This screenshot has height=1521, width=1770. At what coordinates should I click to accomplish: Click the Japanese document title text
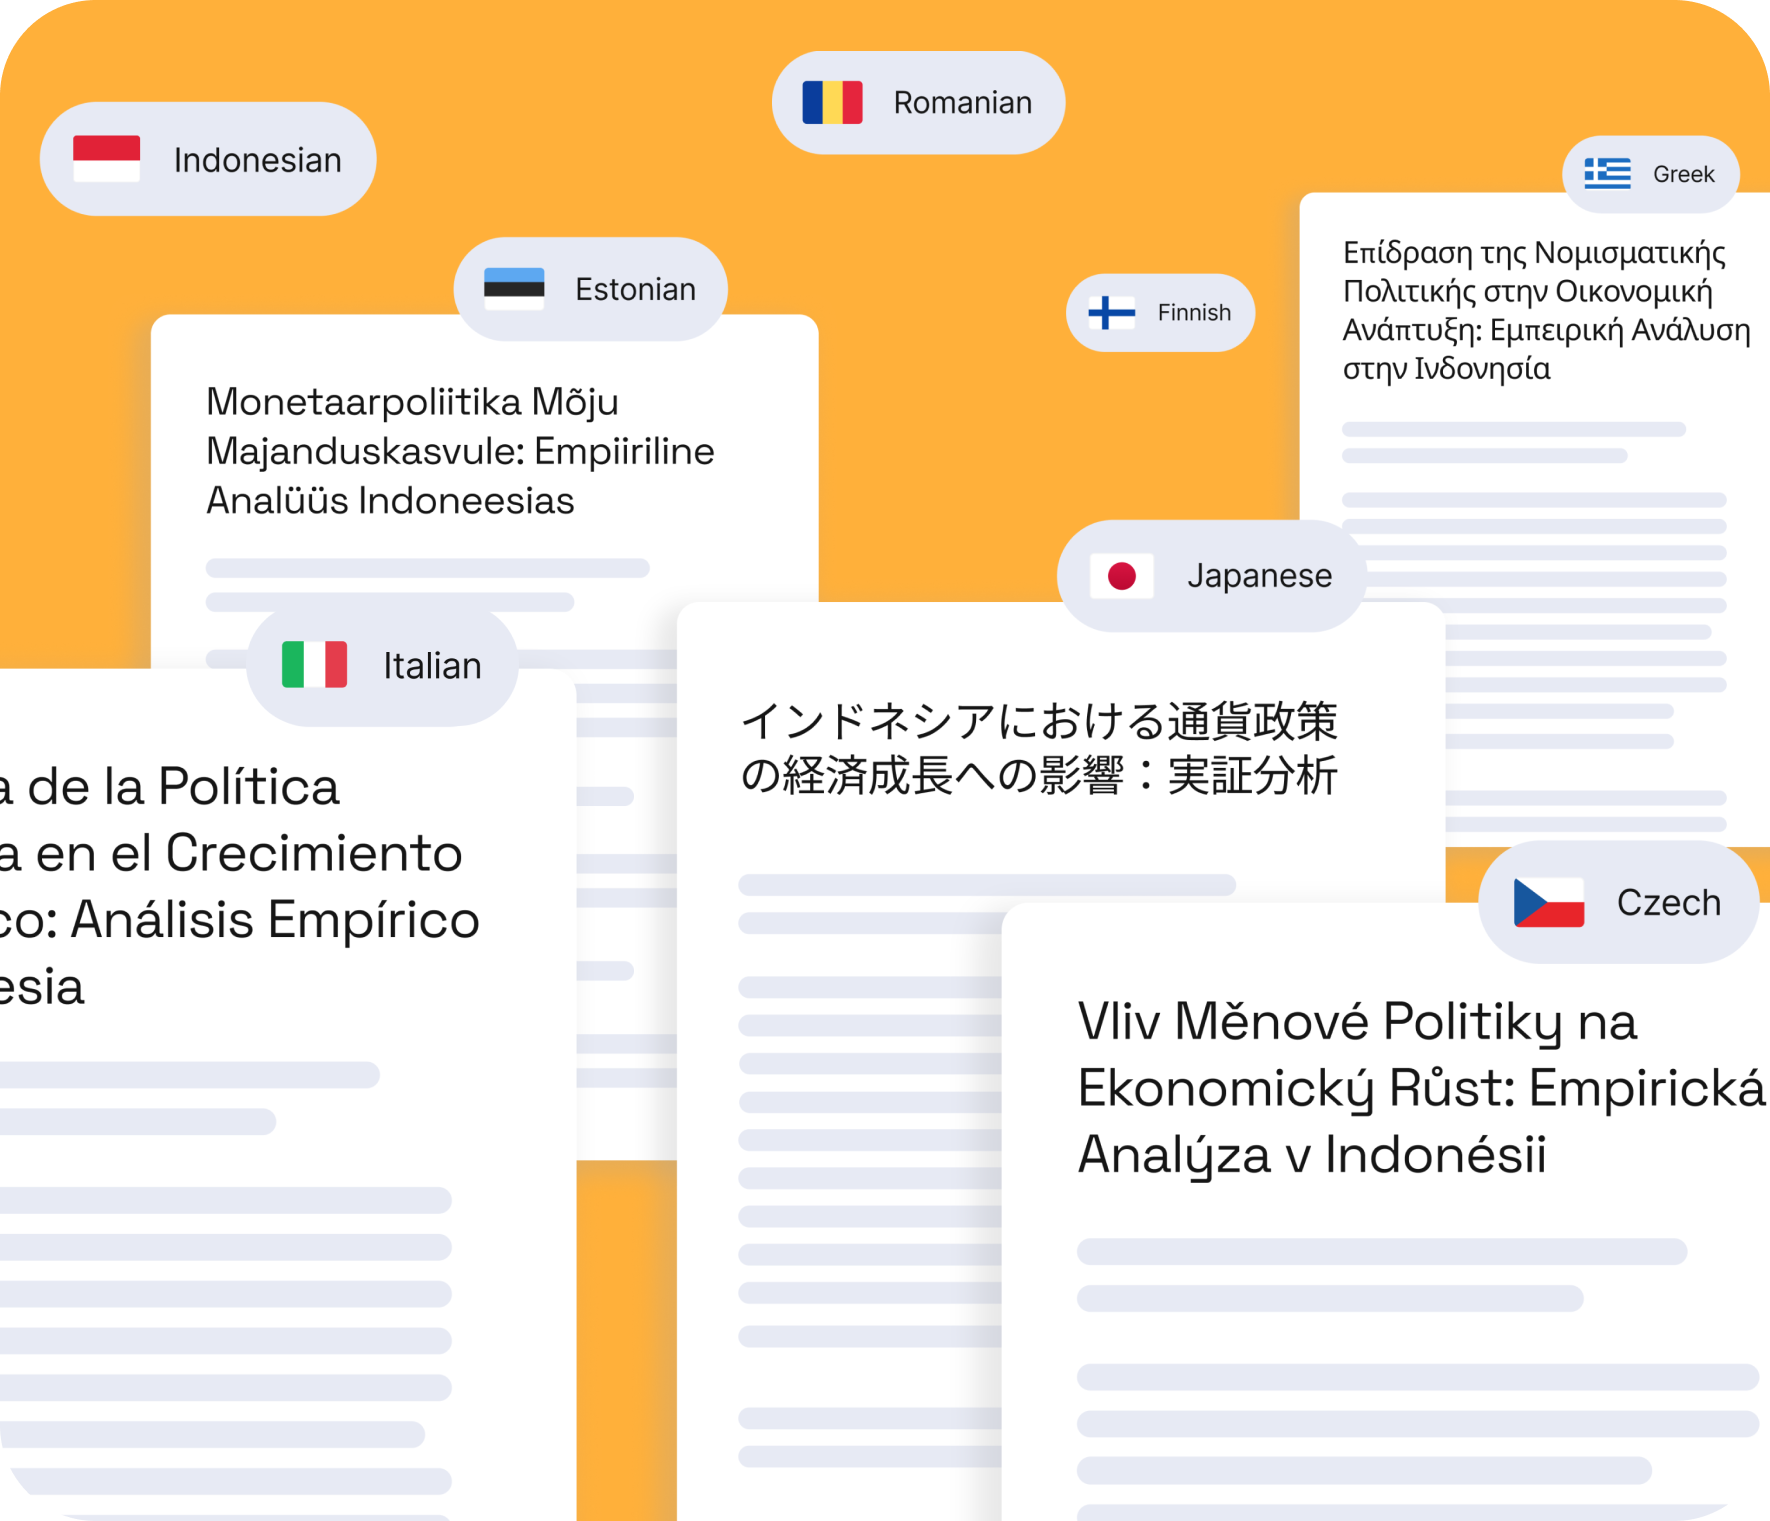tap(1039, 748)
